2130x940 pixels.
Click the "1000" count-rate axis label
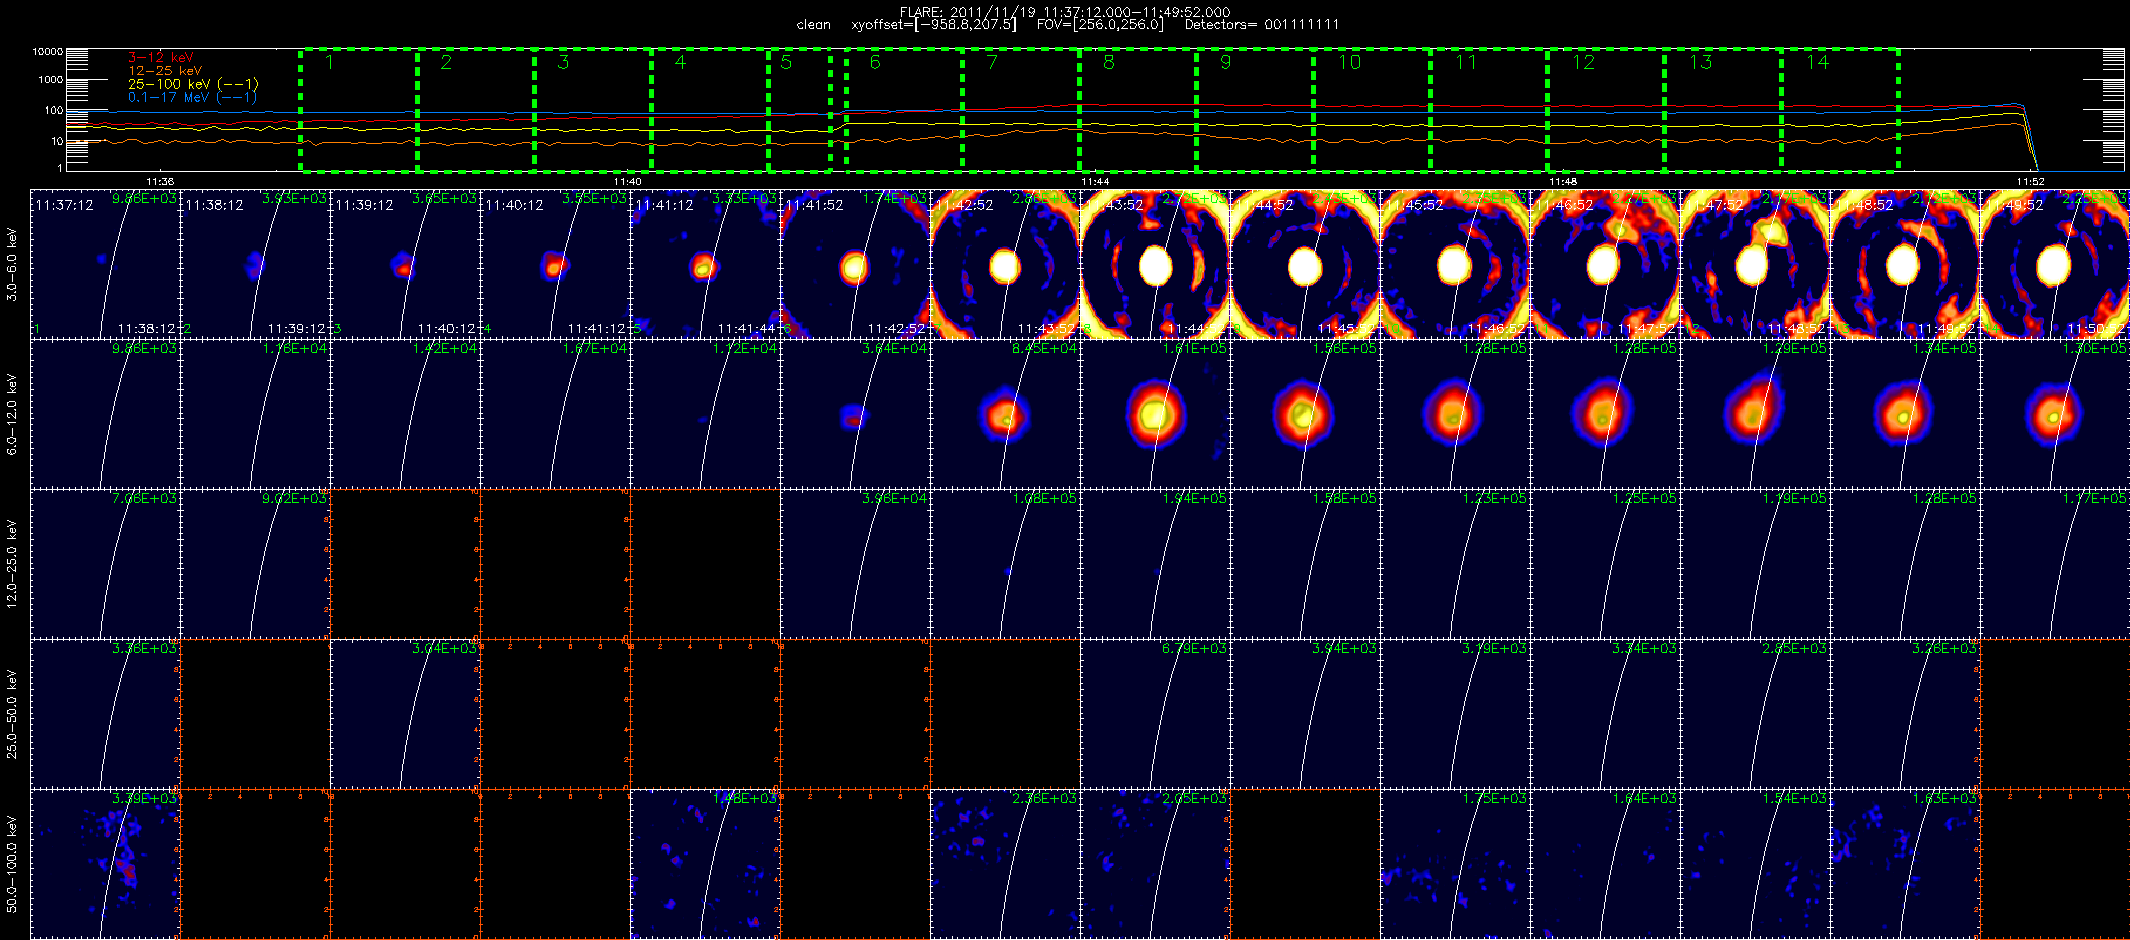point(51,80)
